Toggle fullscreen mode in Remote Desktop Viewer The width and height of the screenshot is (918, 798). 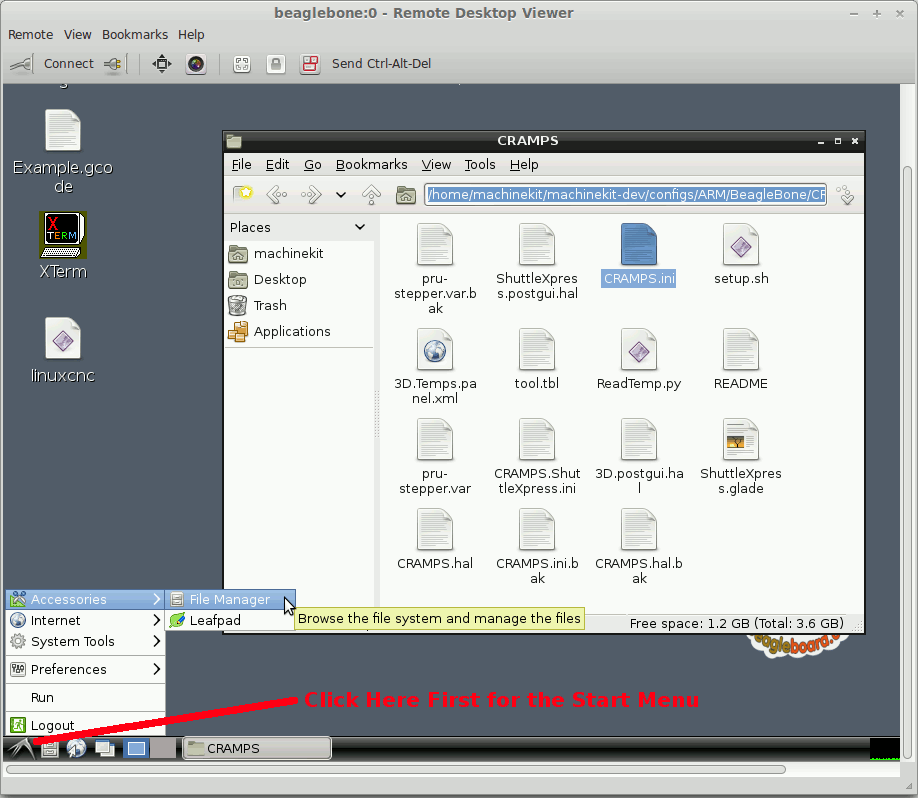point(162,64)
